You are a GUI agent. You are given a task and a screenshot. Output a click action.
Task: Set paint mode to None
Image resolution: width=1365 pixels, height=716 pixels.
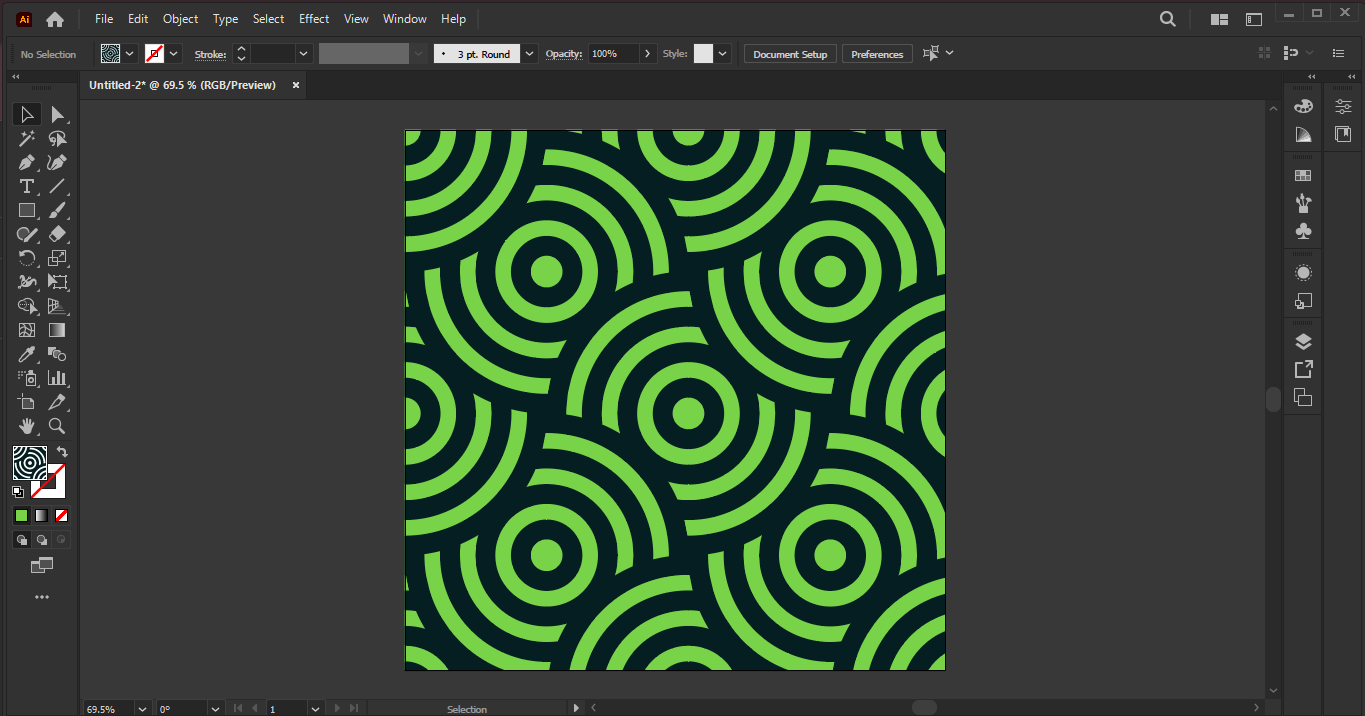(x=62, y=516)
